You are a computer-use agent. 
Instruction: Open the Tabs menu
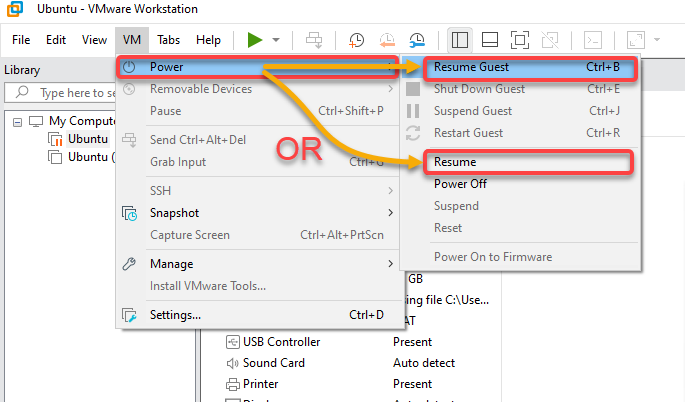(169, 40)
